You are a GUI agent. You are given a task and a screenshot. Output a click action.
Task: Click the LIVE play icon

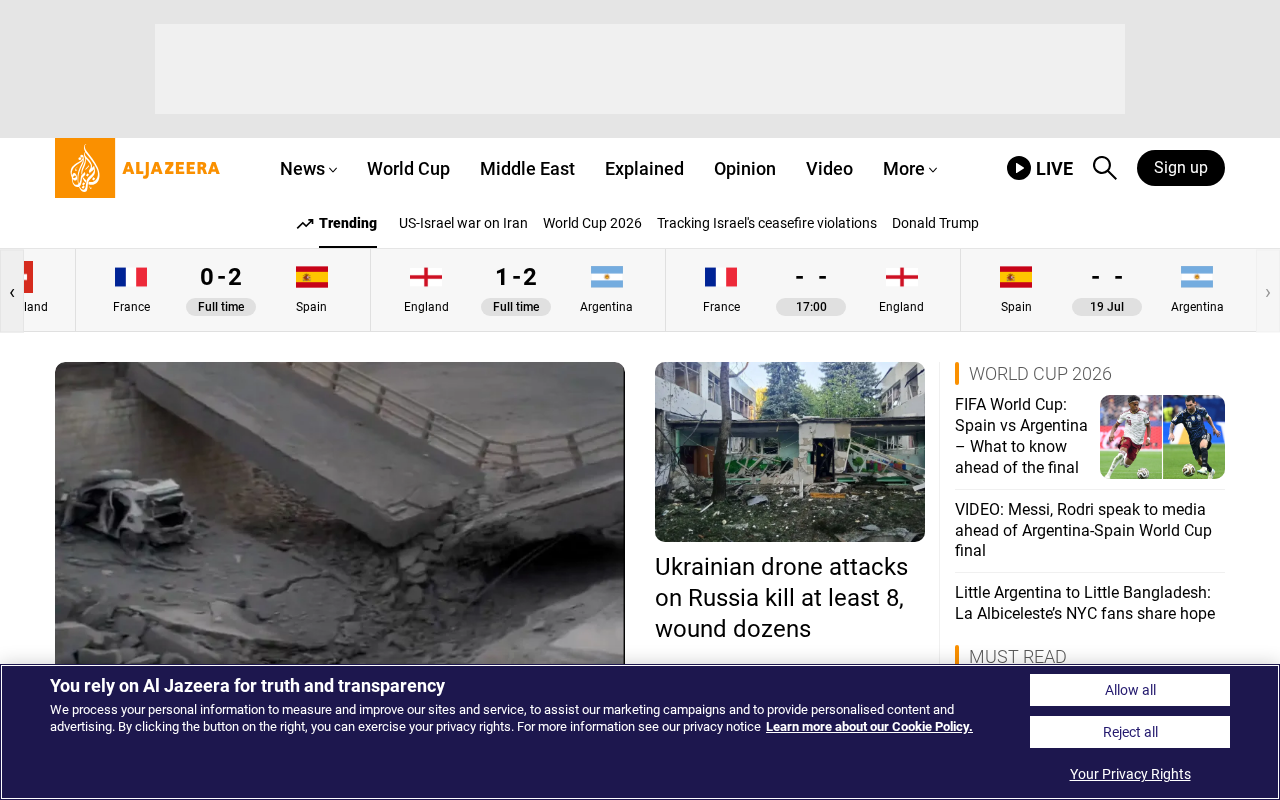point(1019,168)
